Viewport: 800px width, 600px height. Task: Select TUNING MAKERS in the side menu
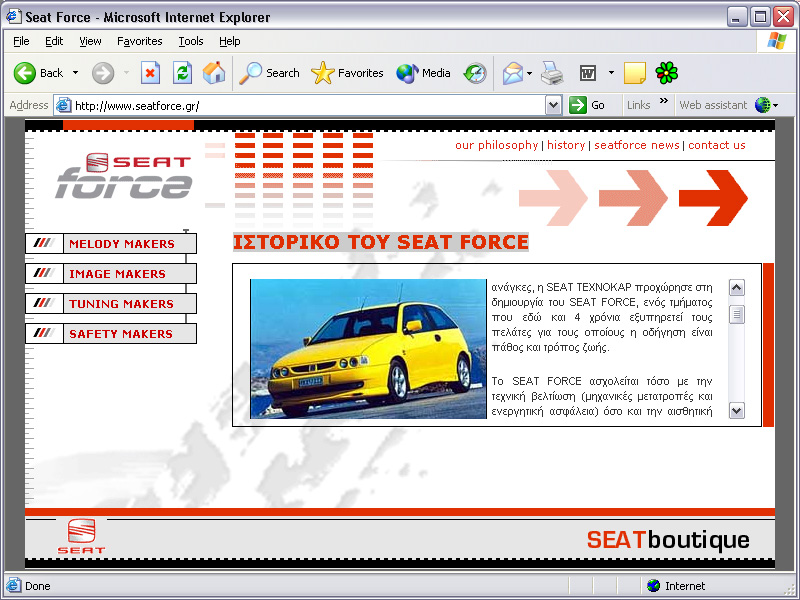click(x=111, y=304)
